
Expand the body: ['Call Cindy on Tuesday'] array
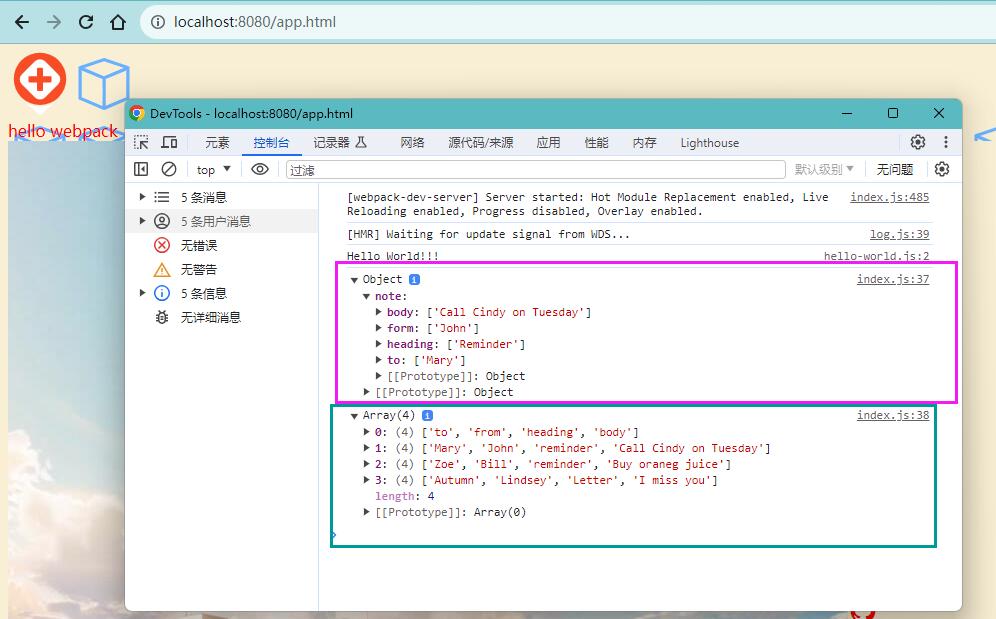[x=379, y=312]
